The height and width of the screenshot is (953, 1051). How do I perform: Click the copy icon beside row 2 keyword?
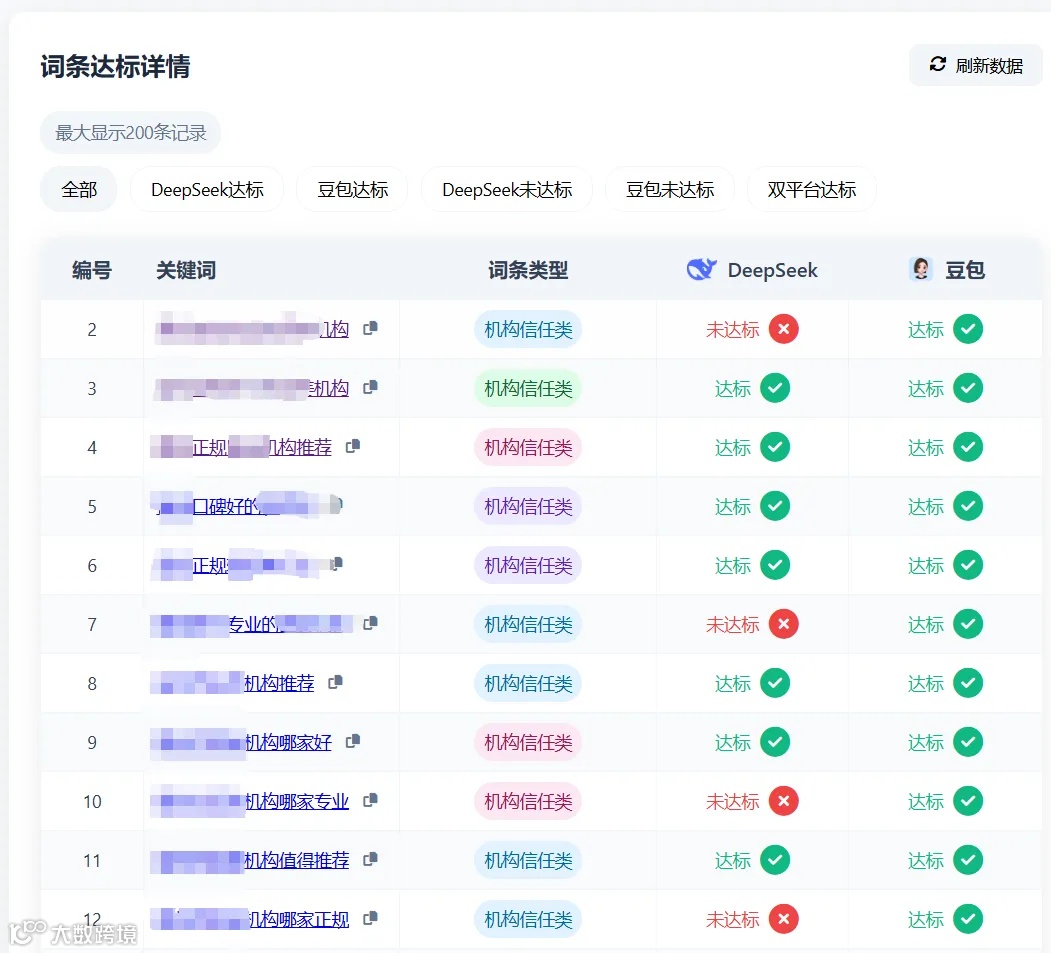368,328
